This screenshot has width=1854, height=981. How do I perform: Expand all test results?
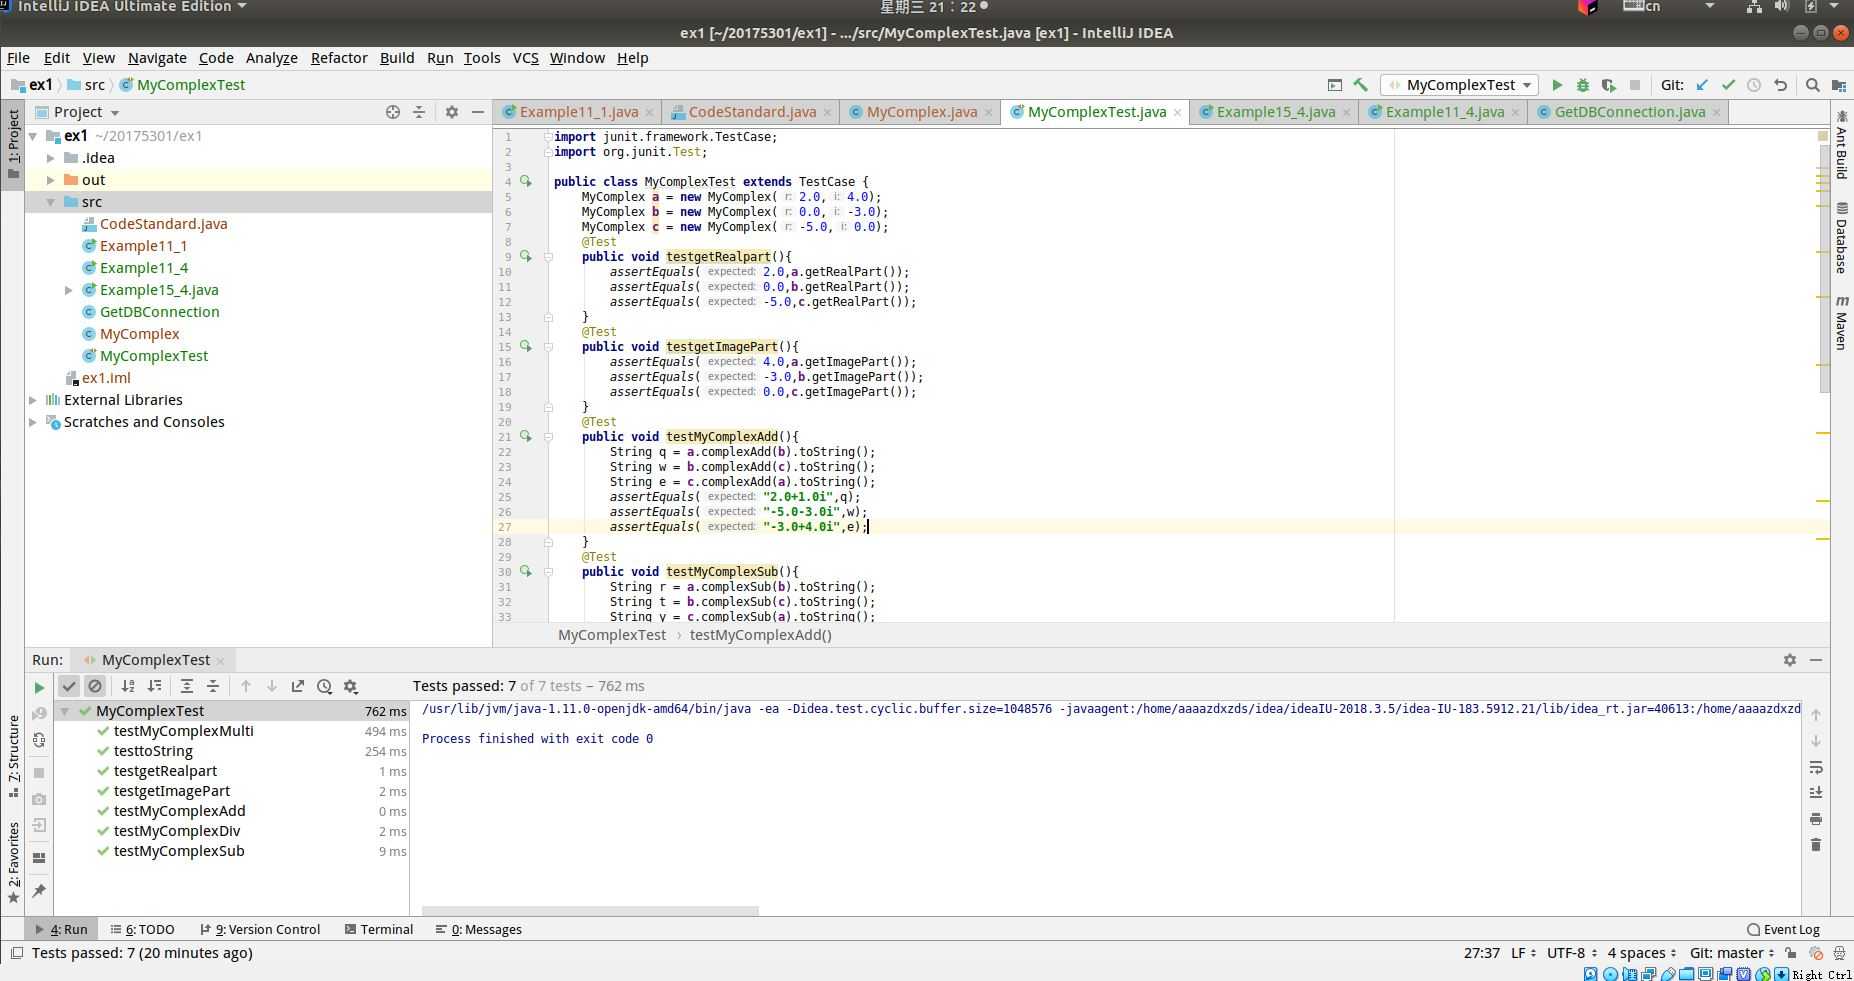coord(187,686)
